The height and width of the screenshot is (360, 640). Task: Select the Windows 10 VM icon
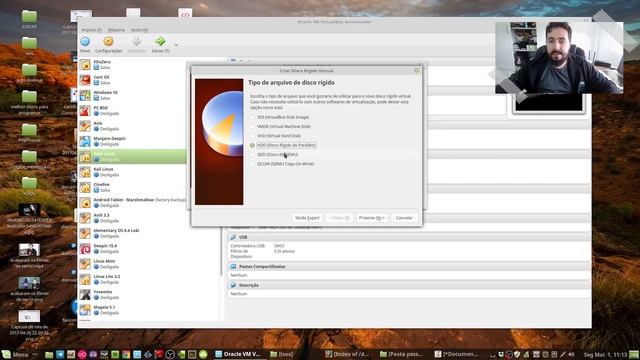pos(85,95)
